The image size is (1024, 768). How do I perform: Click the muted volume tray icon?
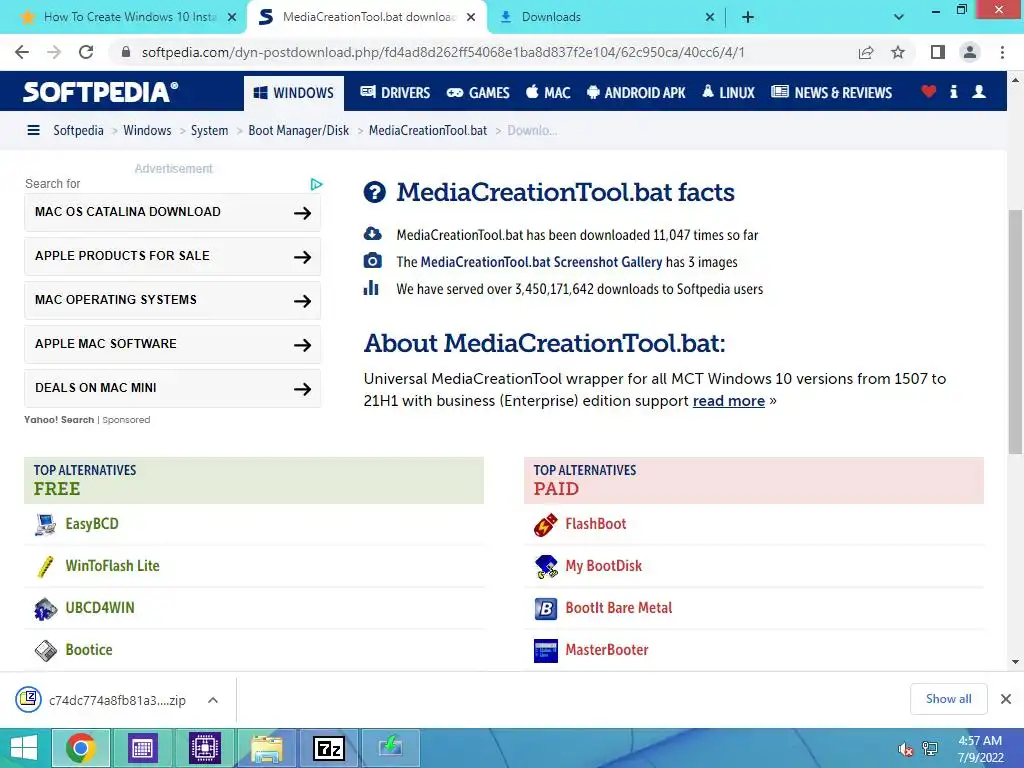[905, 749]
